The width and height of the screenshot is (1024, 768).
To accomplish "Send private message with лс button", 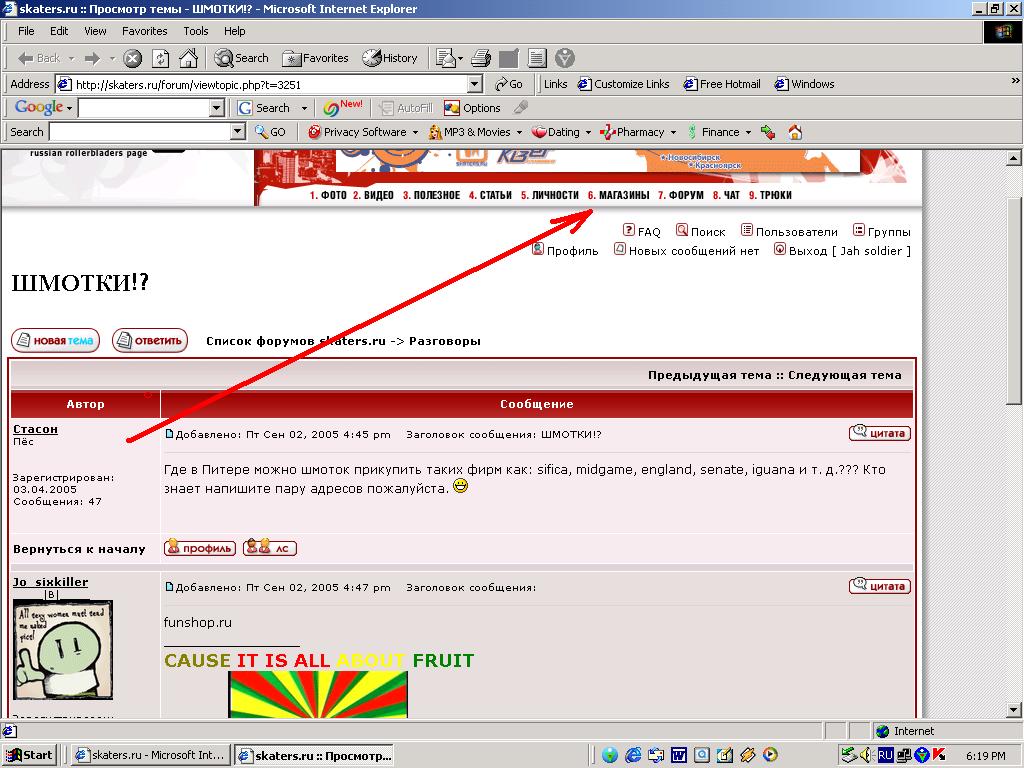I will (x=270, y=548).
